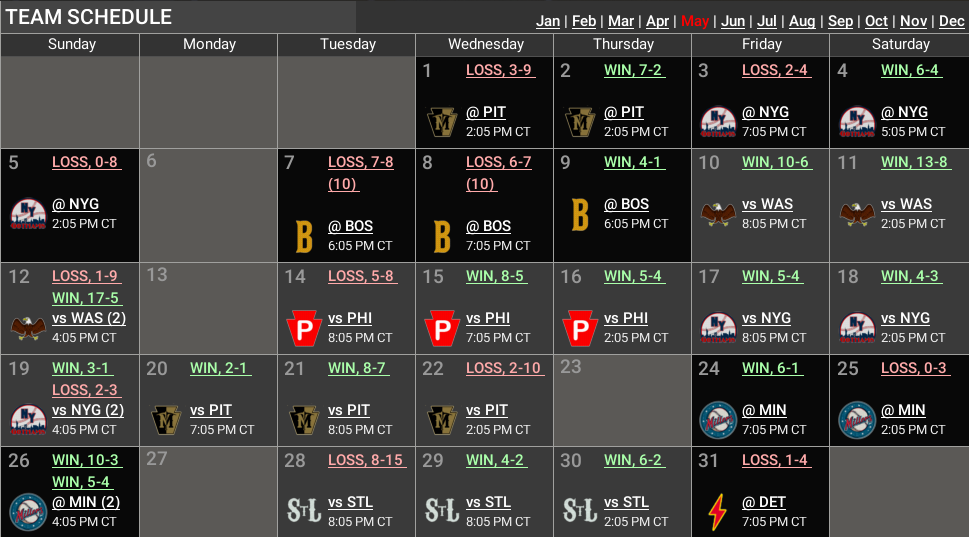Click Washington eagle logo on May 10

pos(717,214)
